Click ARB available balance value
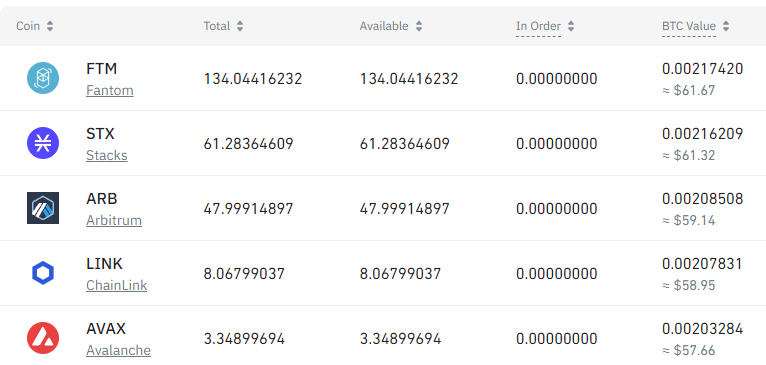 (x=405, y=209)
